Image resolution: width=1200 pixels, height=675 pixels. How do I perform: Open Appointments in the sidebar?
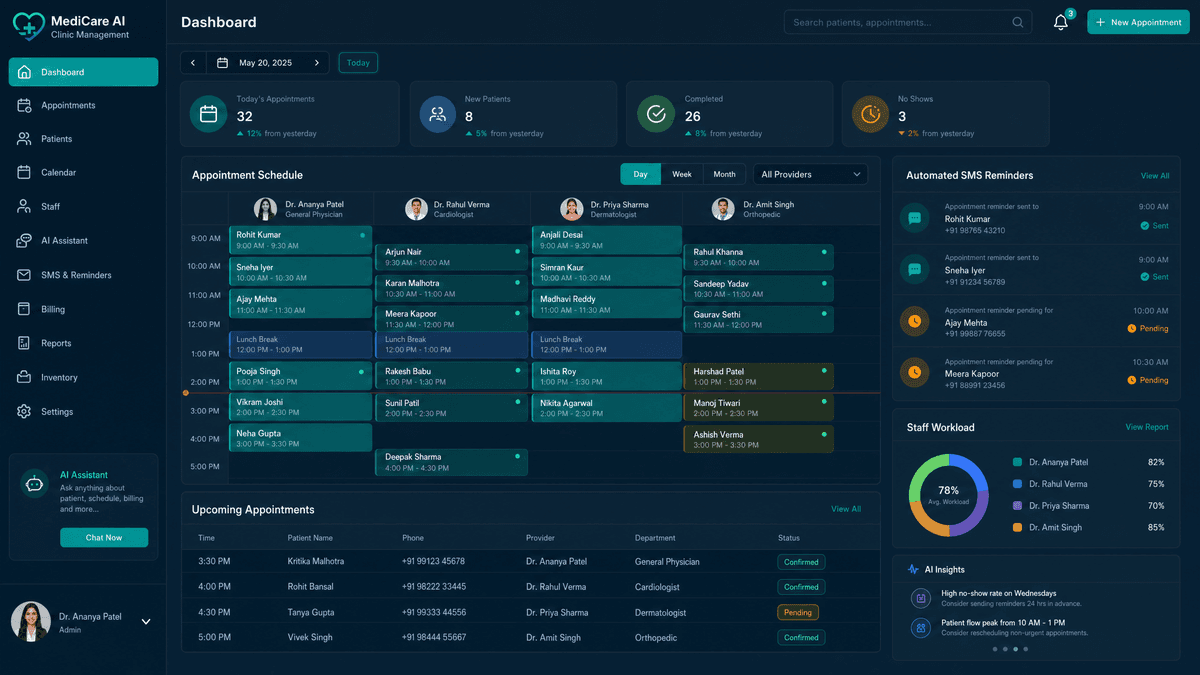(x=83, y=105)
